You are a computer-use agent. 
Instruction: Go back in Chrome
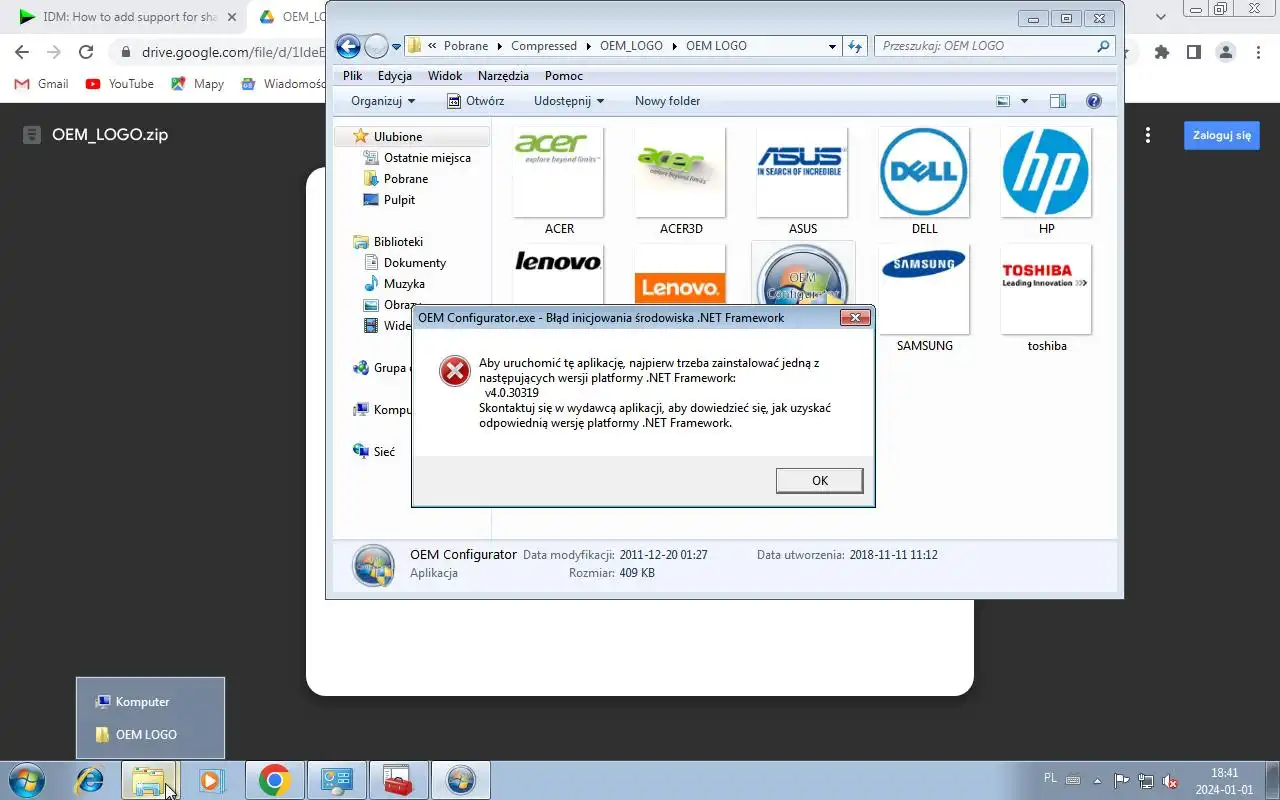22,52
